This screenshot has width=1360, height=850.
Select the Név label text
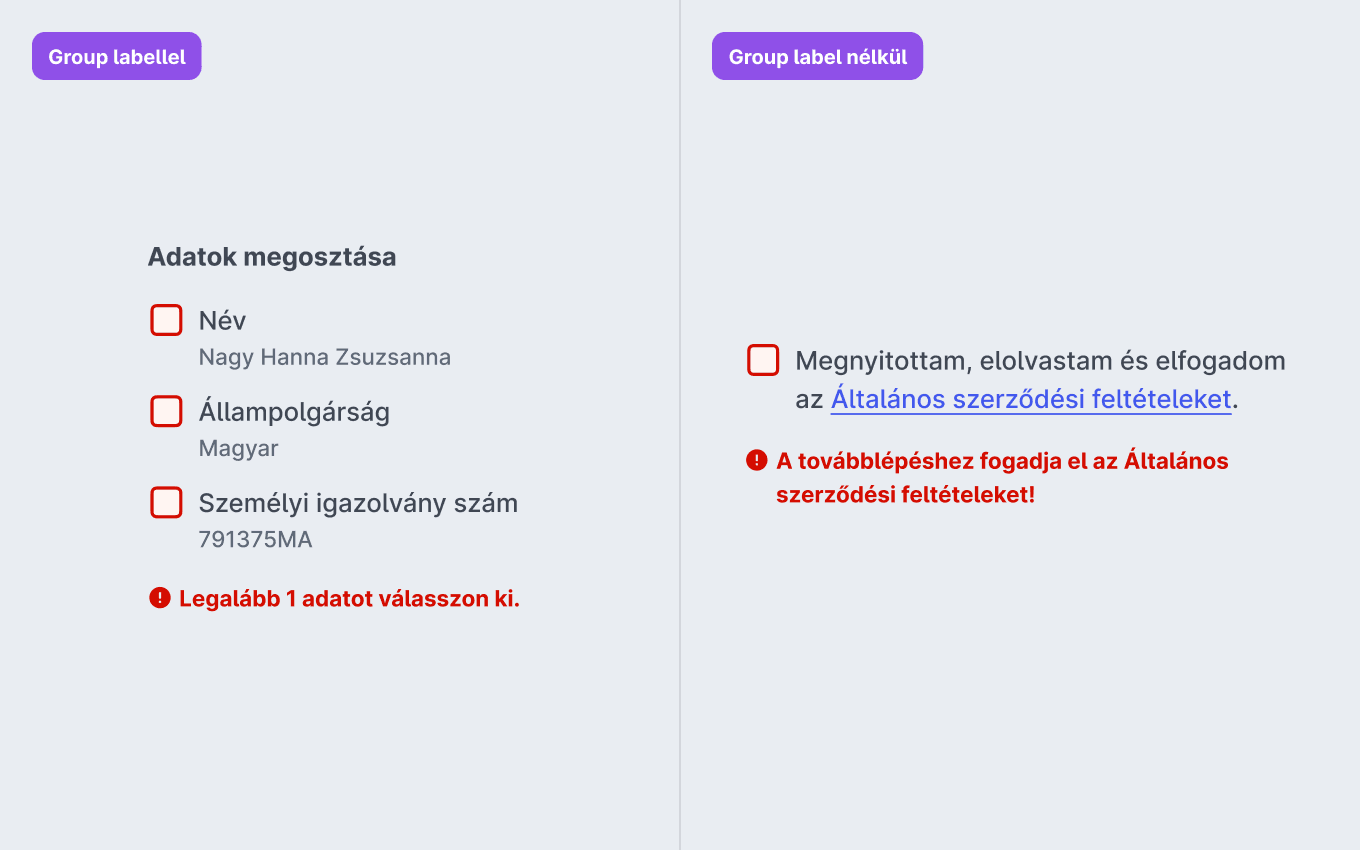222,321
